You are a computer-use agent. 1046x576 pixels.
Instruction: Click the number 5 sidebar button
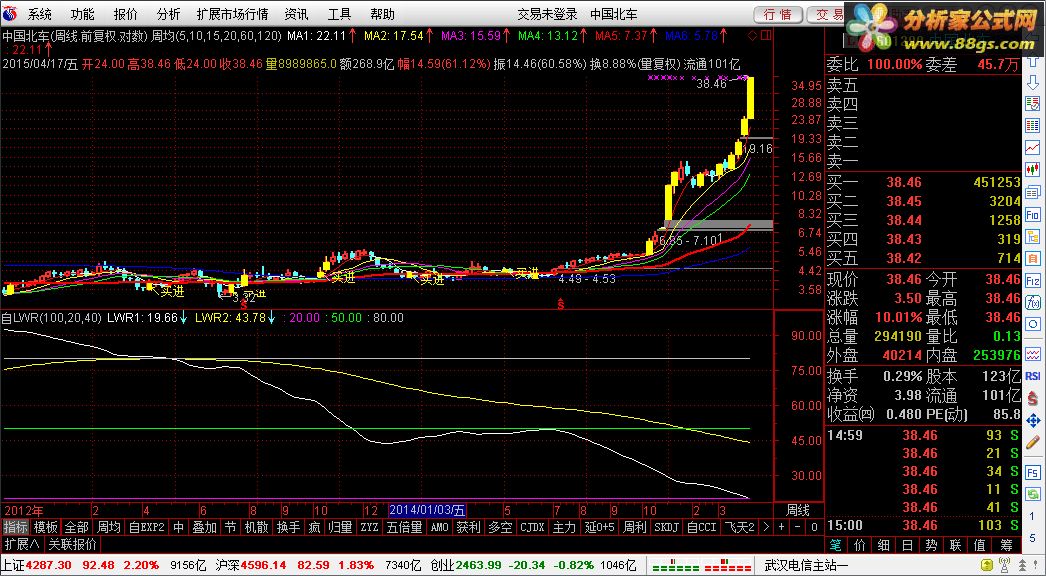click(1033, 538)
